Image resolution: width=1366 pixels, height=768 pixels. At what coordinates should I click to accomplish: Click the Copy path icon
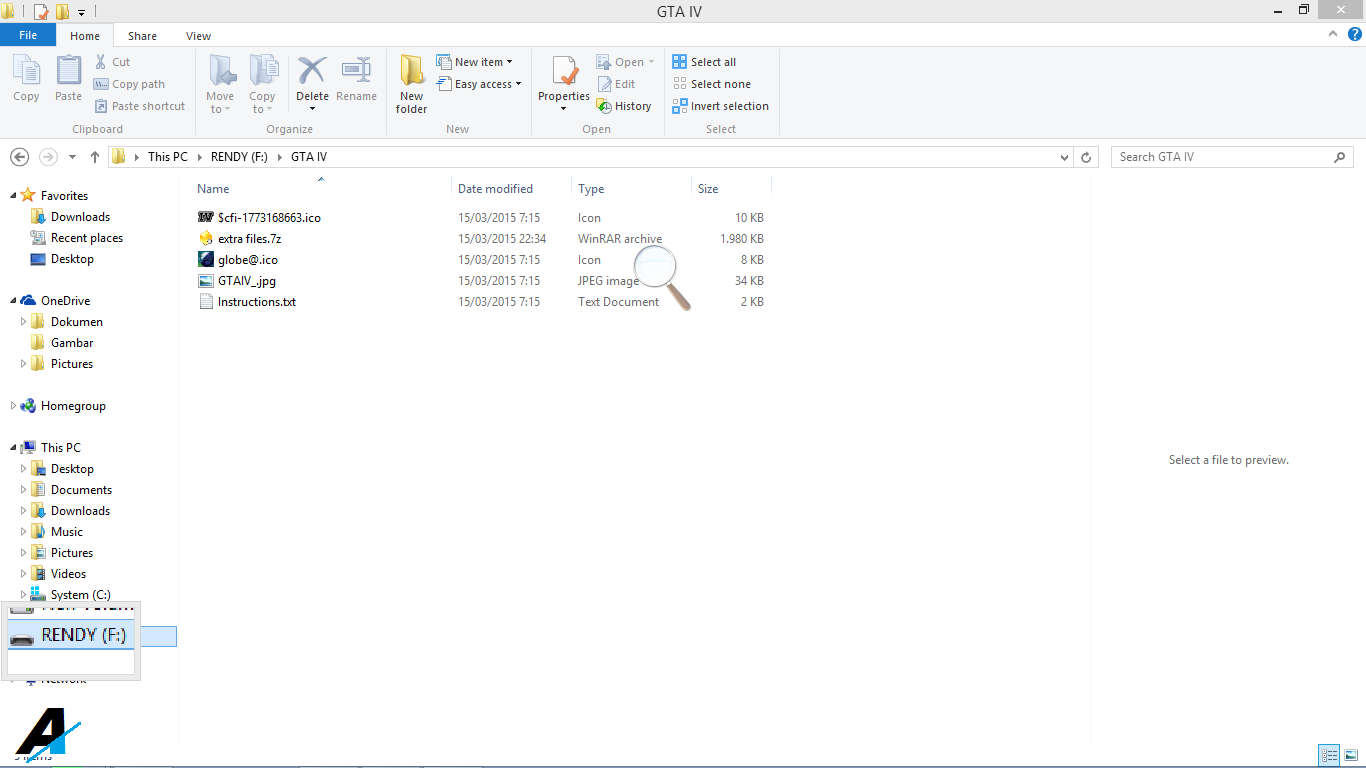pyautogui.click(x=101, y=84)
